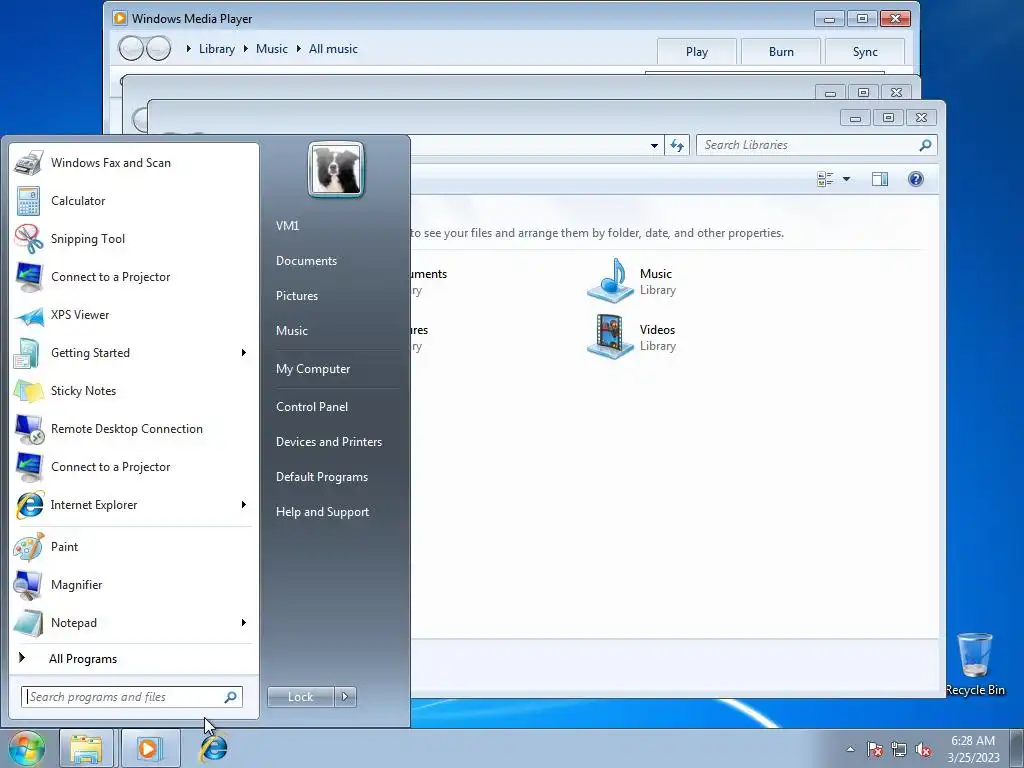Click the network tray icon
Image resolution: width=1024 pixels, height=768 pixels.
click(899, 750)
